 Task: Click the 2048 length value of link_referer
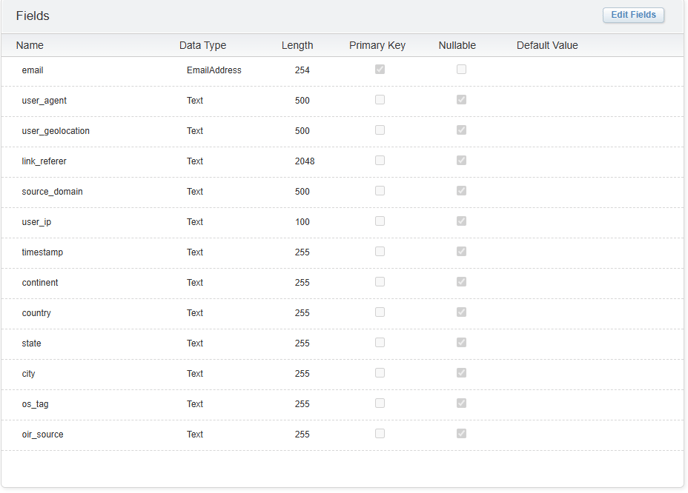coord(304,161)
